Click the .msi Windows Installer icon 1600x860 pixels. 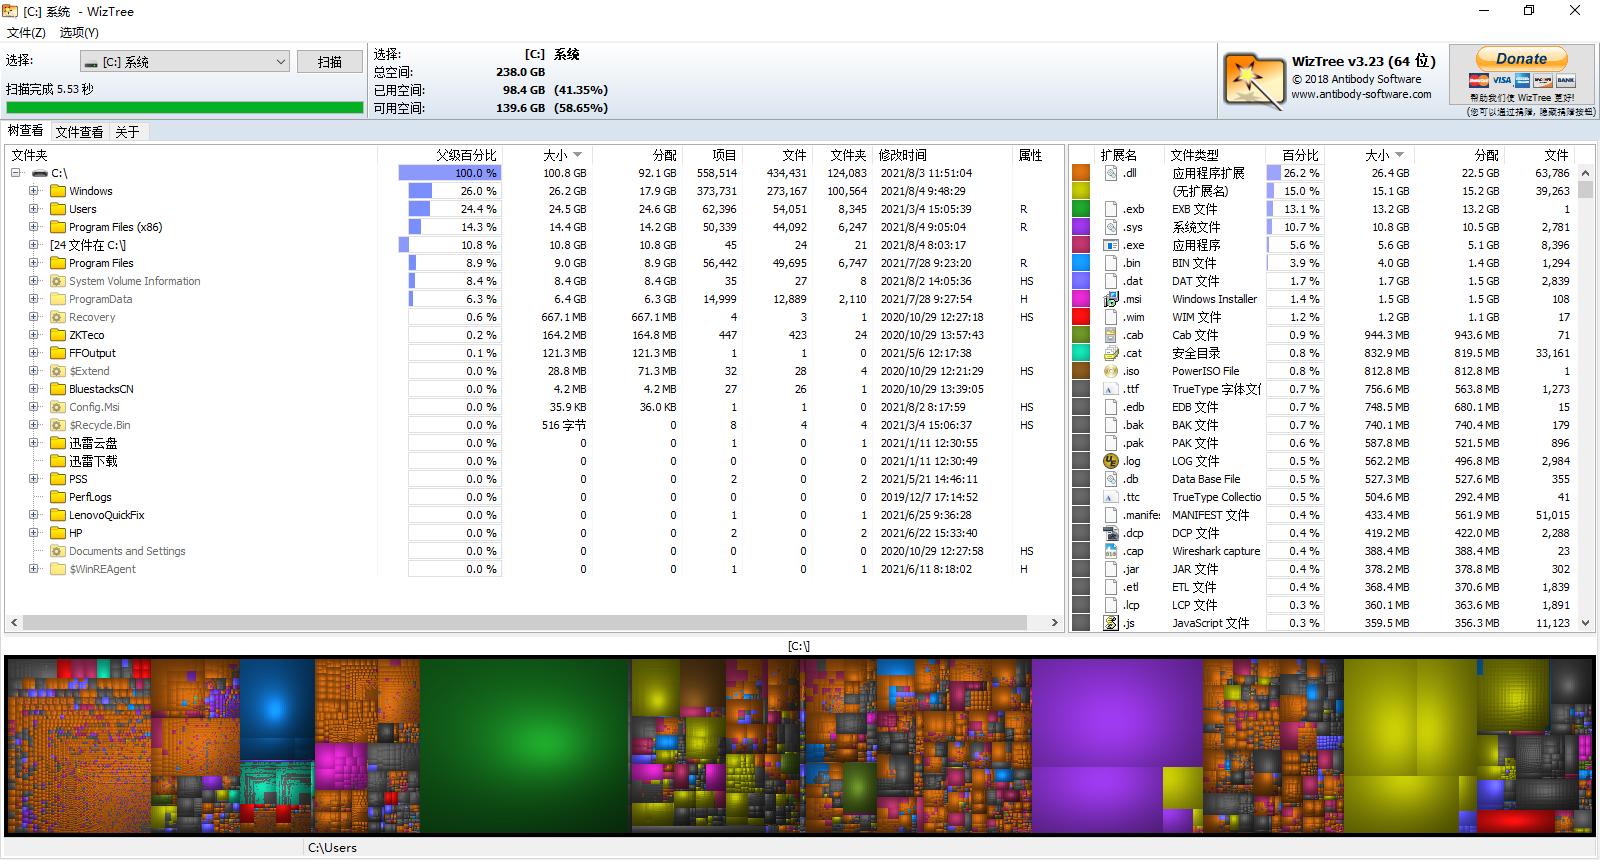click(1110, 299)
